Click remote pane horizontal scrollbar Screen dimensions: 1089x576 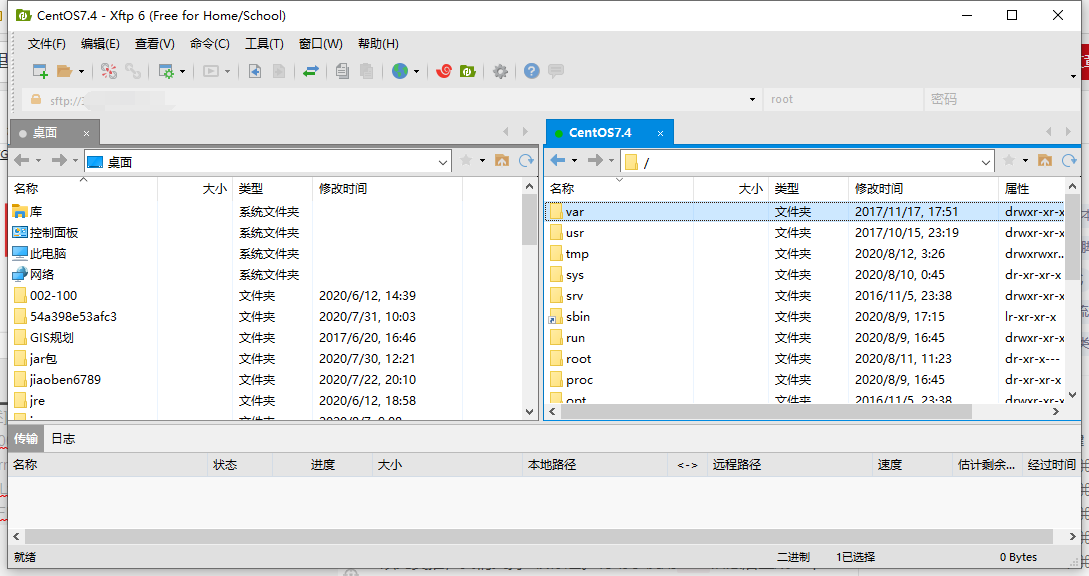click(x=766, y=411)
